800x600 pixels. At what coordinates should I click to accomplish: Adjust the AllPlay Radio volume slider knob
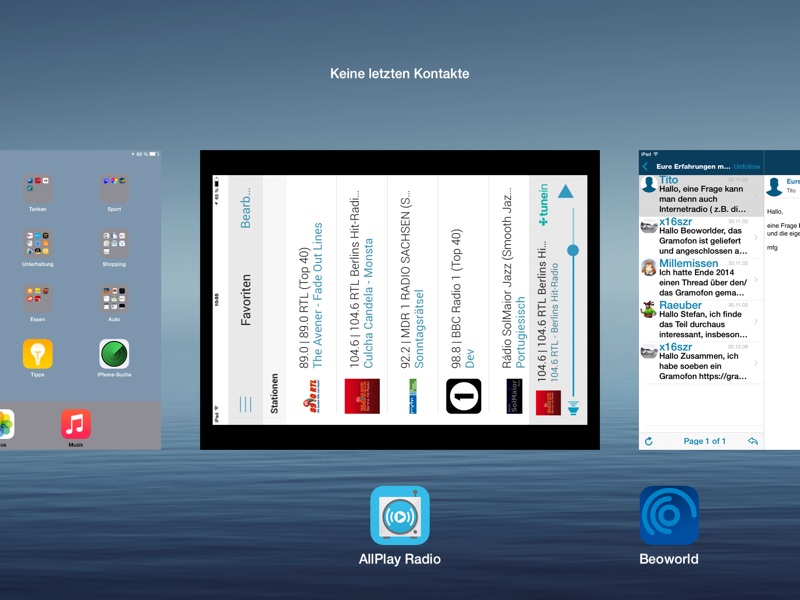(573, 250)
